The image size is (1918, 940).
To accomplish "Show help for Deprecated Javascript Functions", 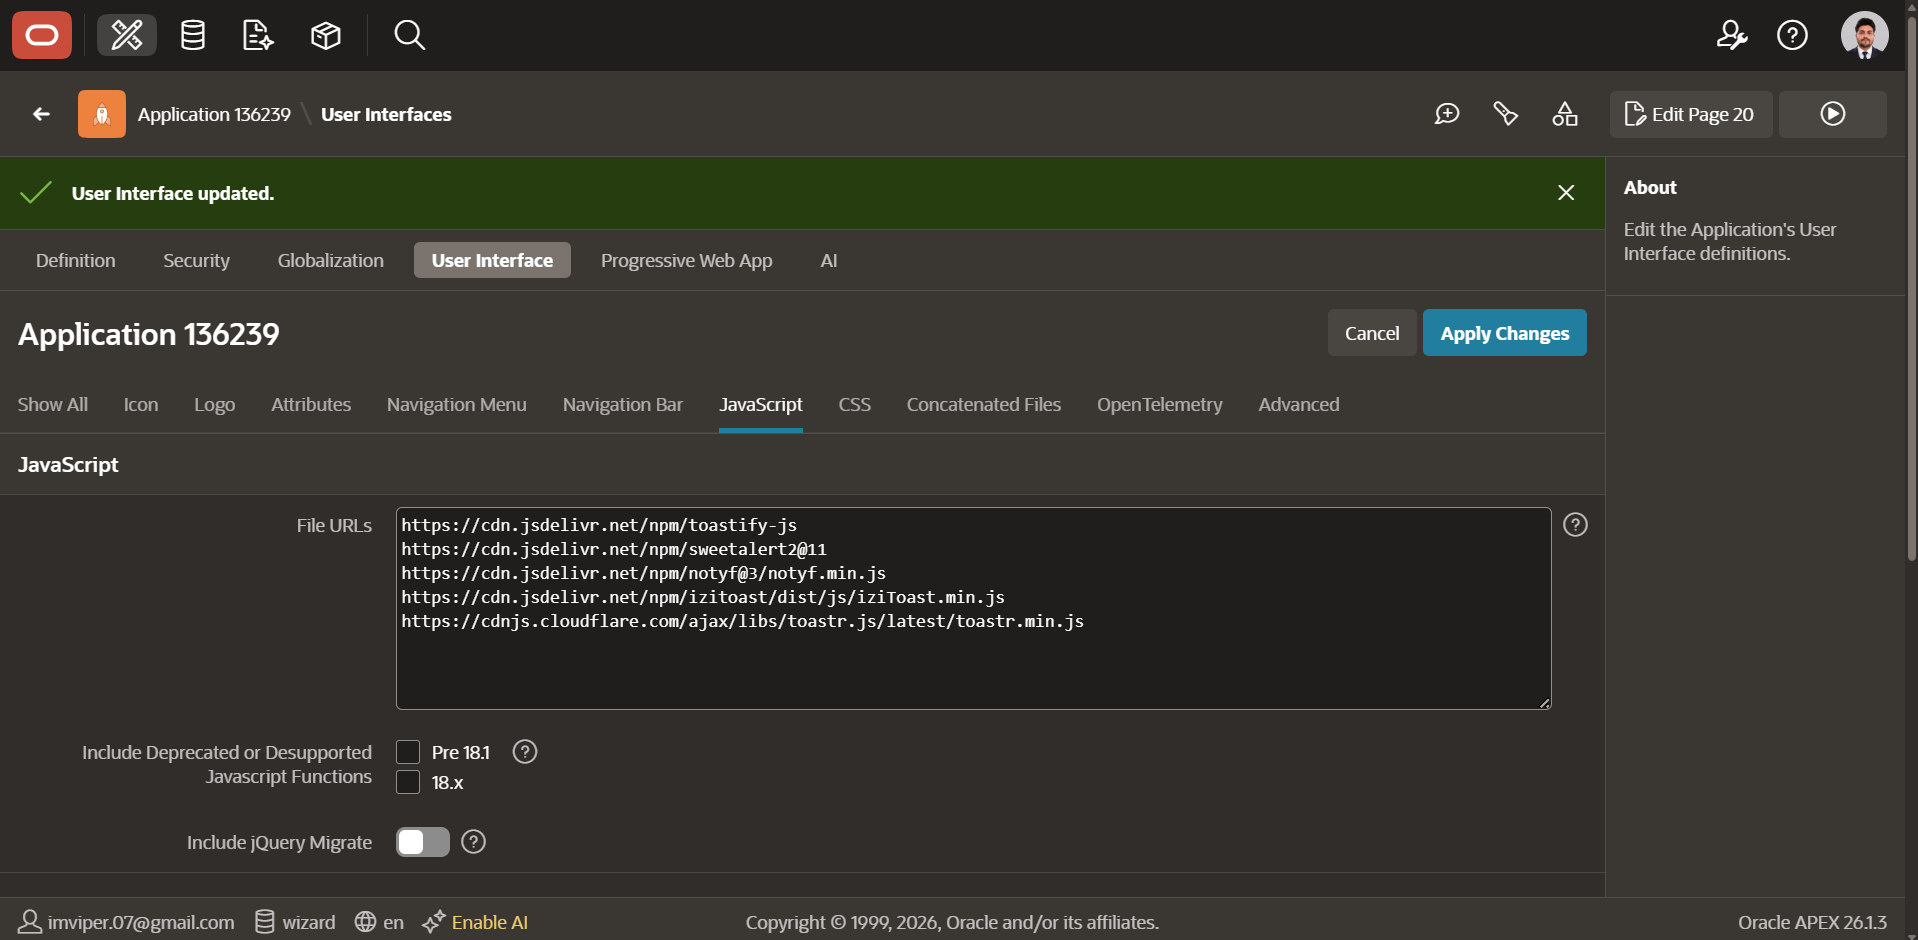I will click(x=525, y=752).
